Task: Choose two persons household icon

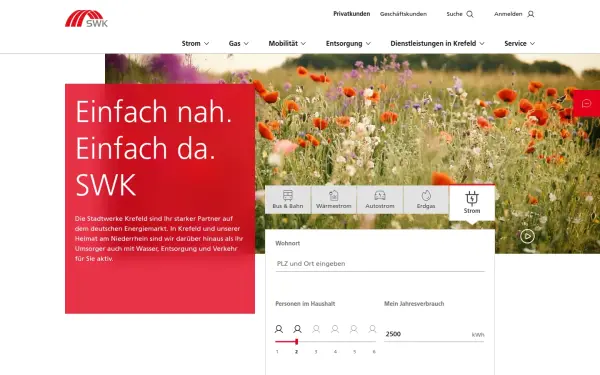Action: click(x=297, y=329)
